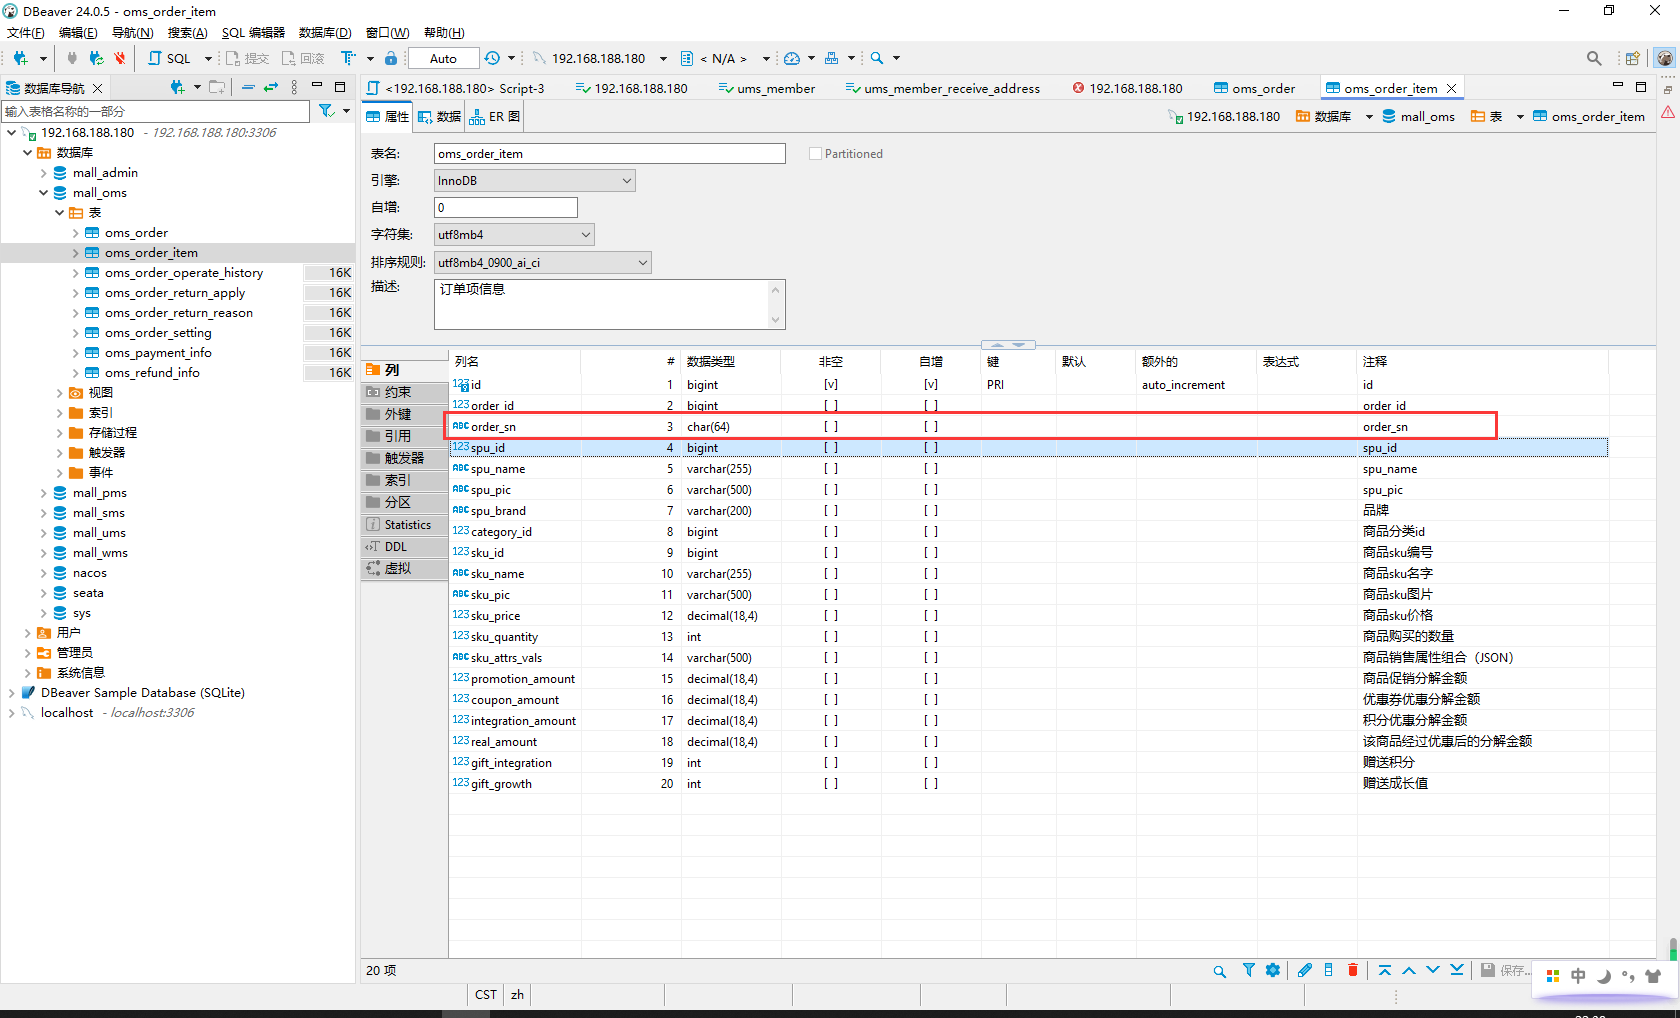Open the dashboard gauge icon in toolbar

pos(792,58)
